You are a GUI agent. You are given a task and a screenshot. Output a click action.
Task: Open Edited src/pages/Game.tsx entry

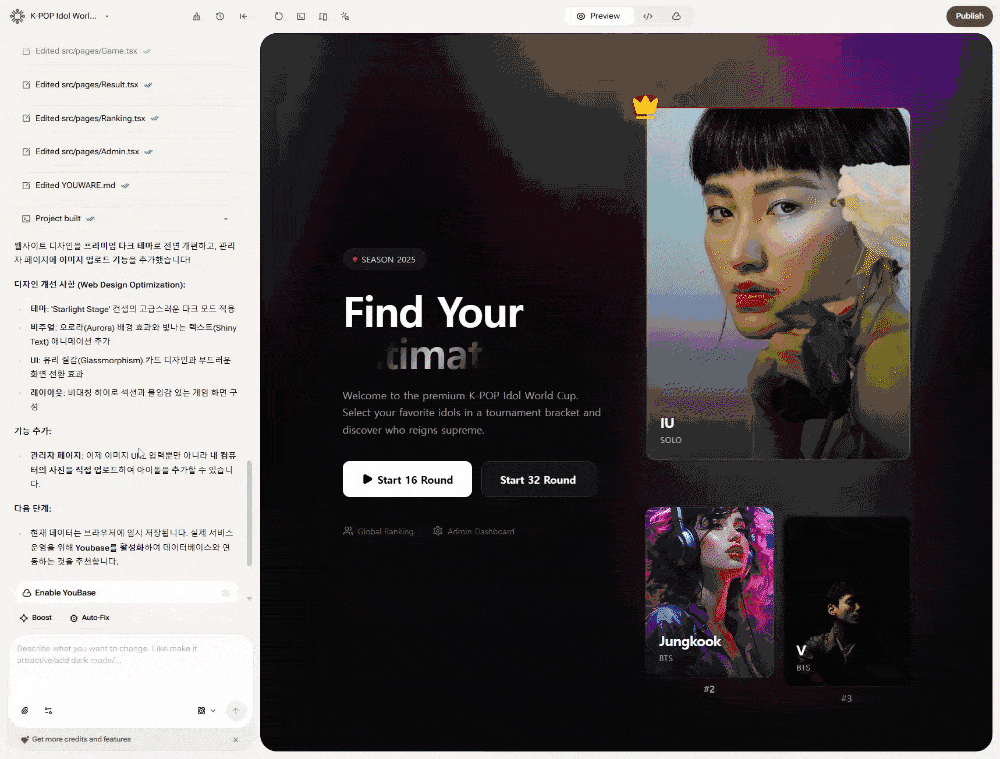(x=87, y=51)
